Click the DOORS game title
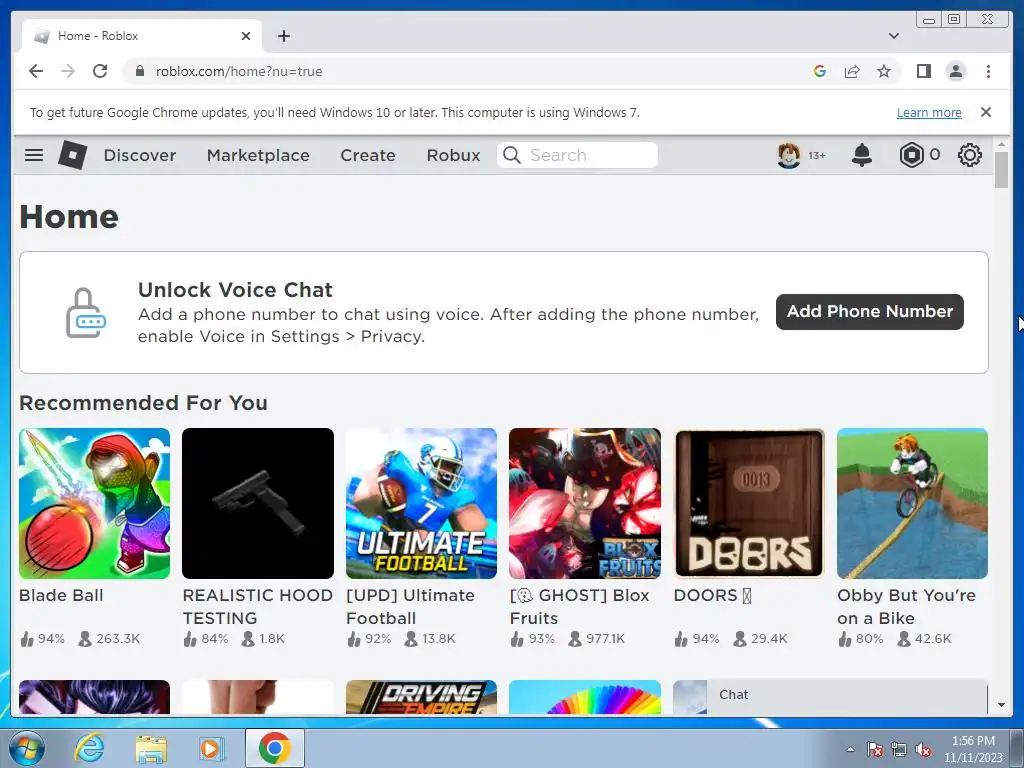This screenshot has height=768, width=1024. pos(712,595)
